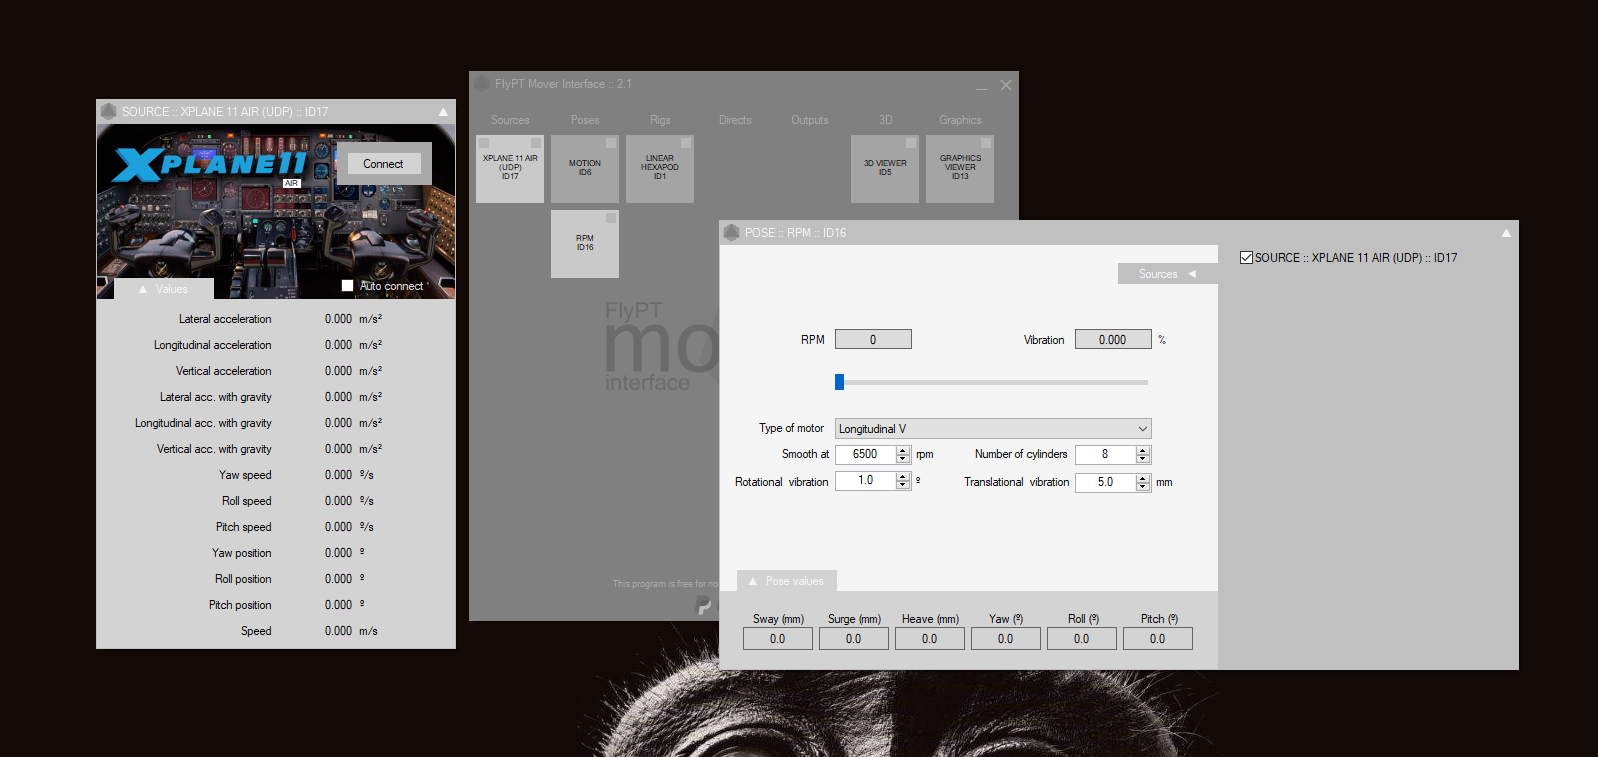This screenshot has height=757, width=1598.
Task: Click corner square on LINEAR HEXAPOD tile
Action: [x=686, y=143]
